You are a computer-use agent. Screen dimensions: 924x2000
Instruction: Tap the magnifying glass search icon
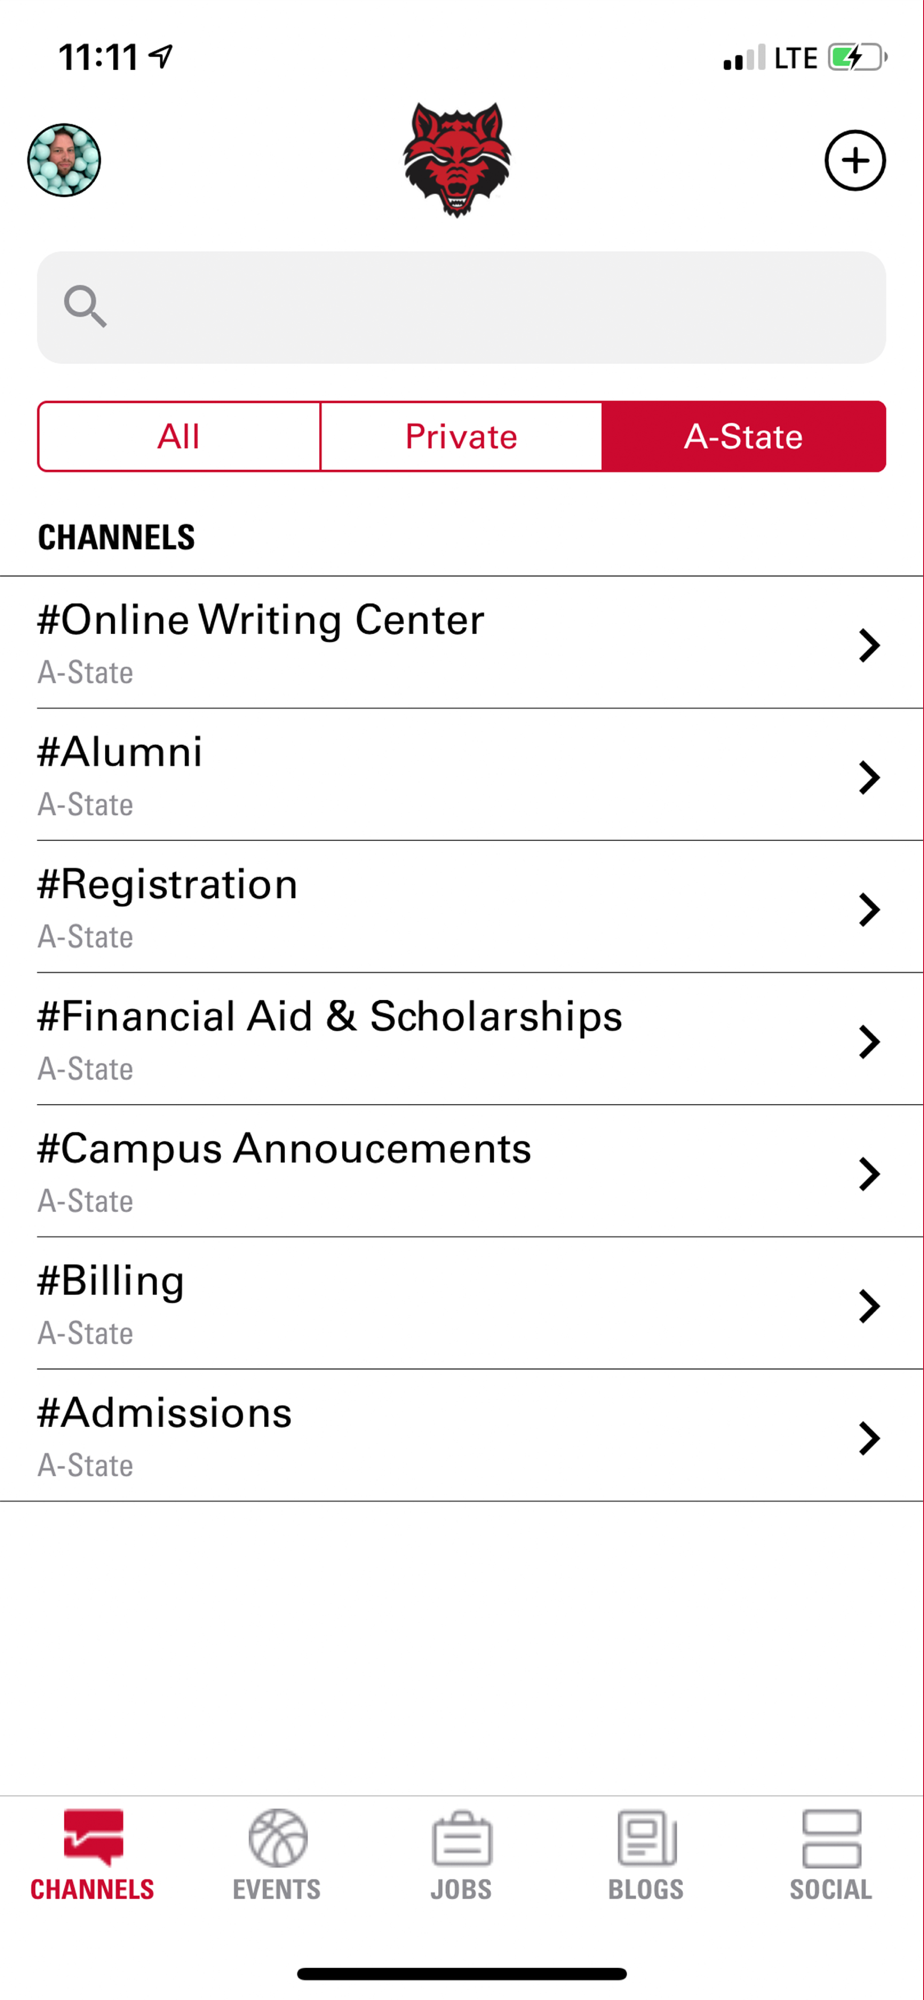coord(85,306)
